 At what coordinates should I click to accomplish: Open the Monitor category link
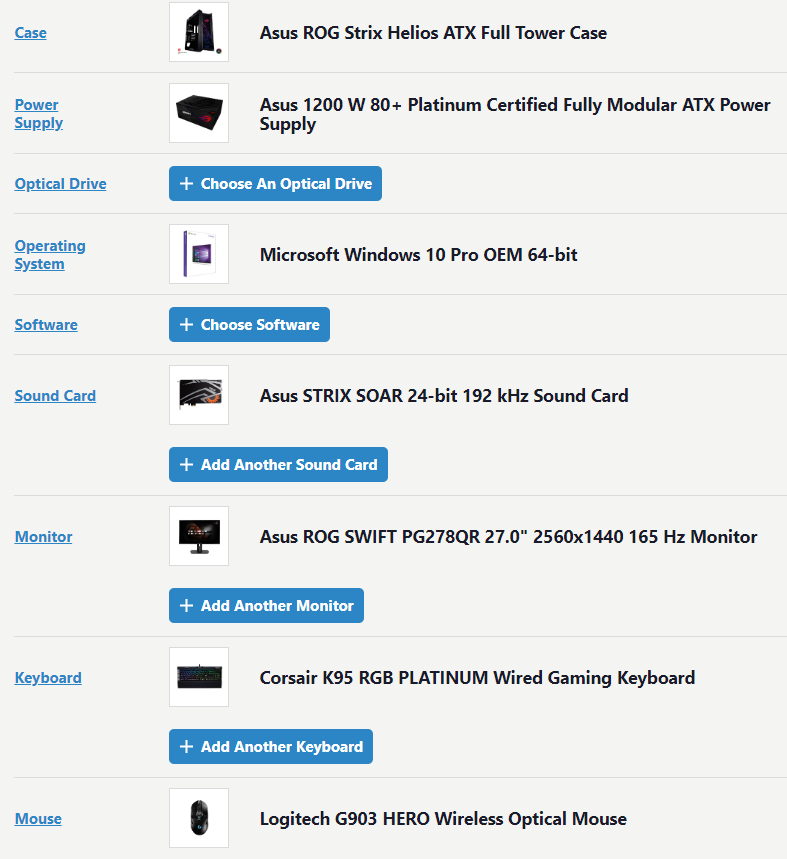pyautogui.click(x=43, y=536)
